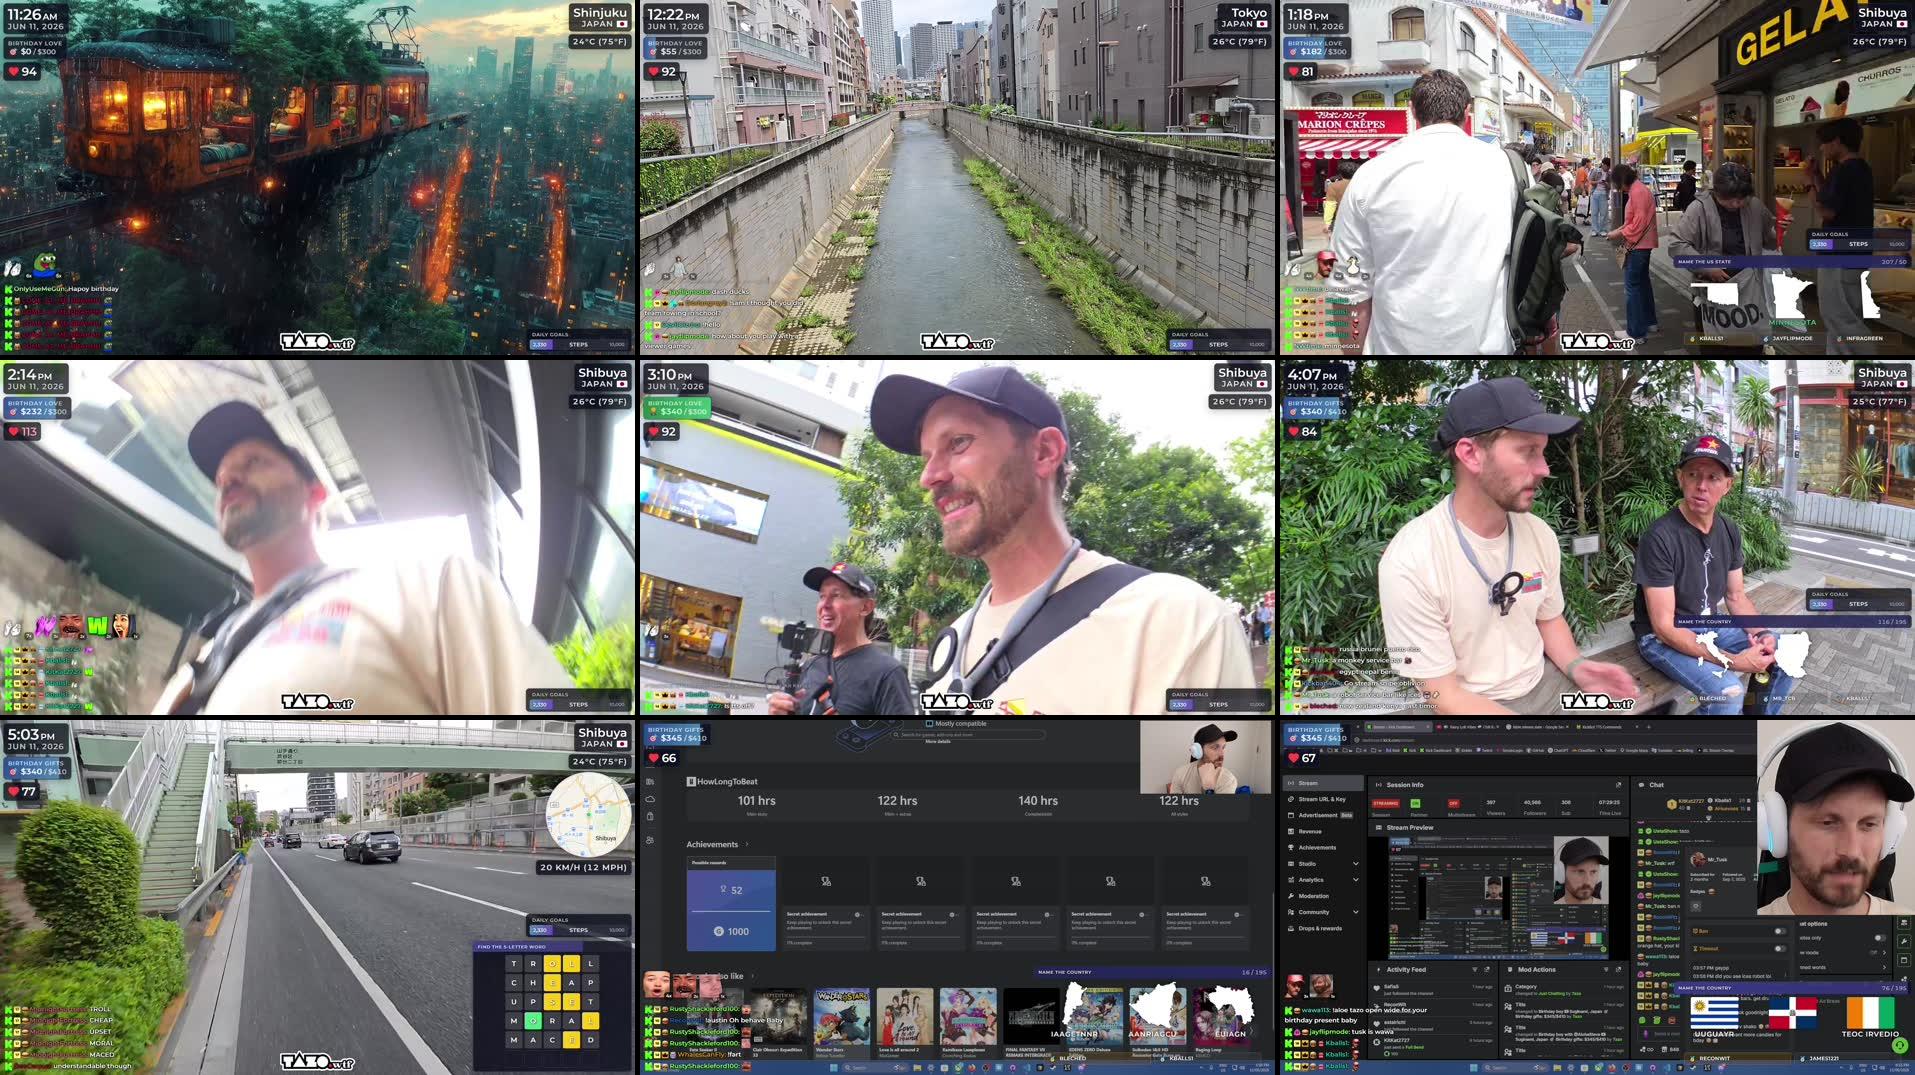Click the Xbox app search field

967,735
